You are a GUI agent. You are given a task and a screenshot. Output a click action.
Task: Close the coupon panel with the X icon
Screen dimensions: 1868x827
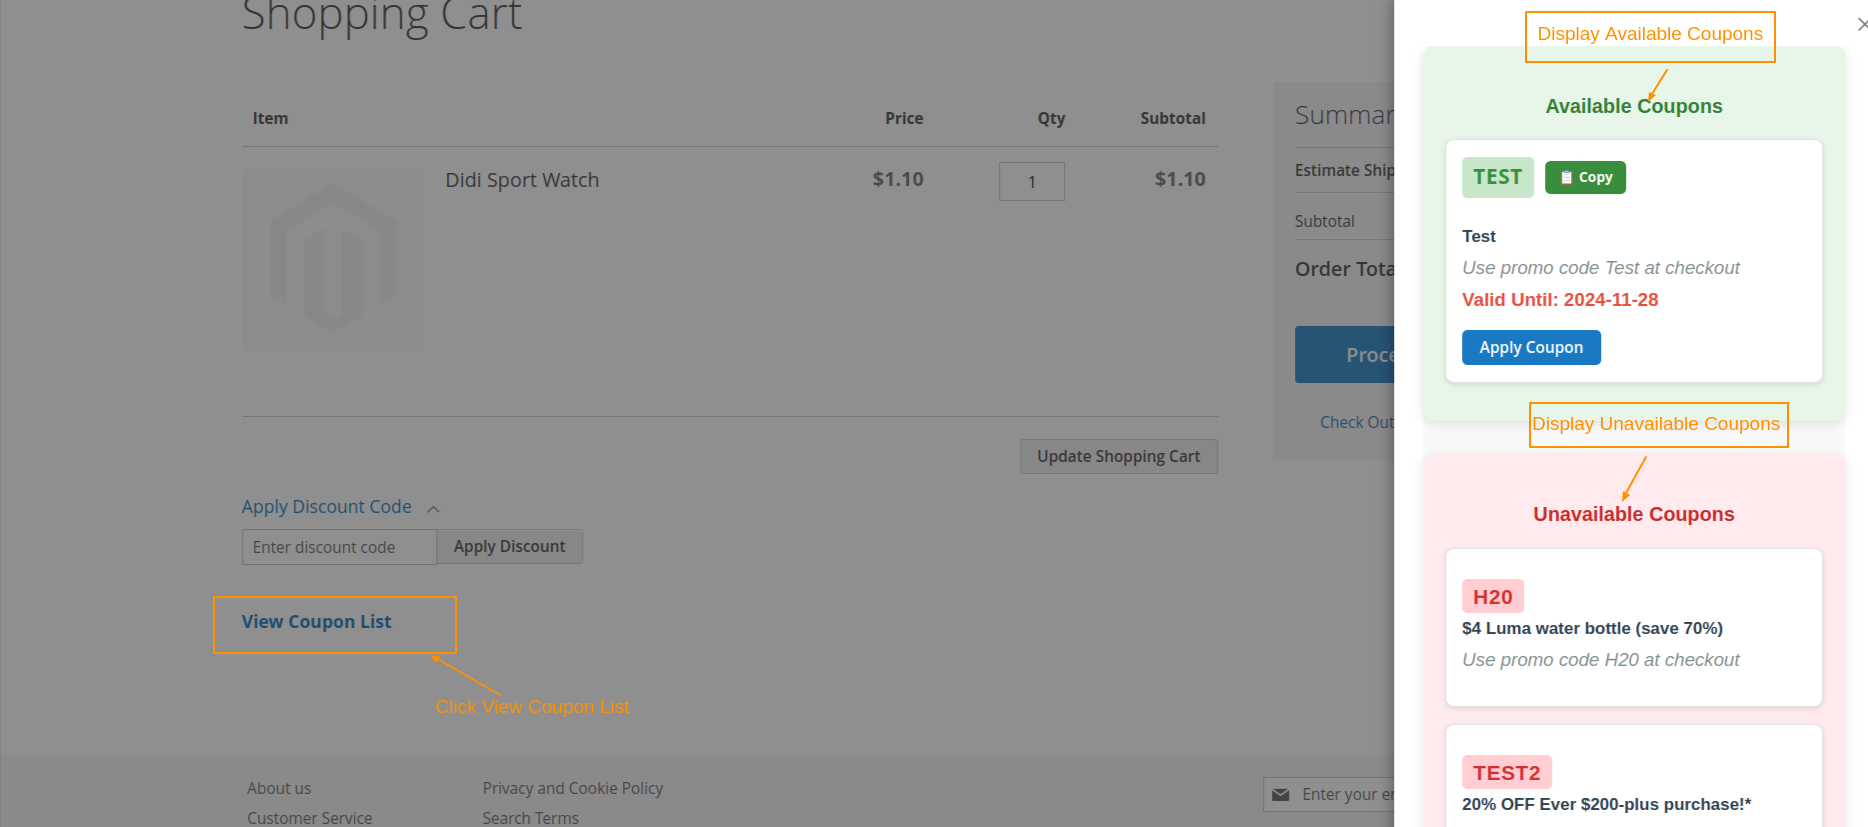(1862, 24)
